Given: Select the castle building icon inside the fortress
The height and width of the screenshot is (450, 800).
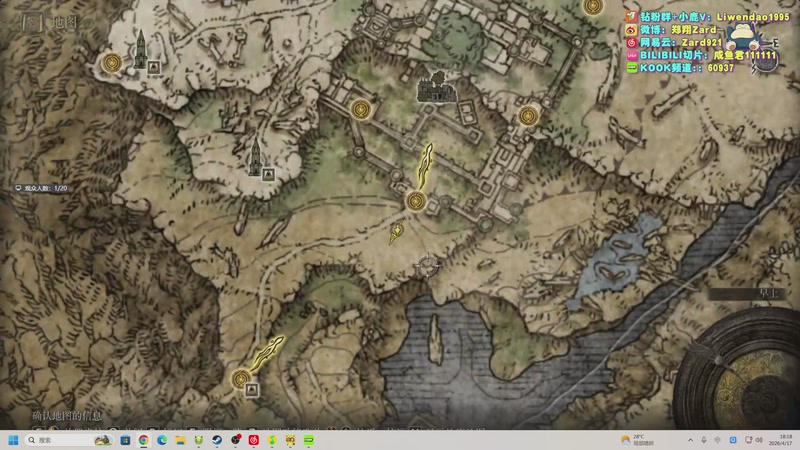Looking at the screenshot, I should point(436,87).
